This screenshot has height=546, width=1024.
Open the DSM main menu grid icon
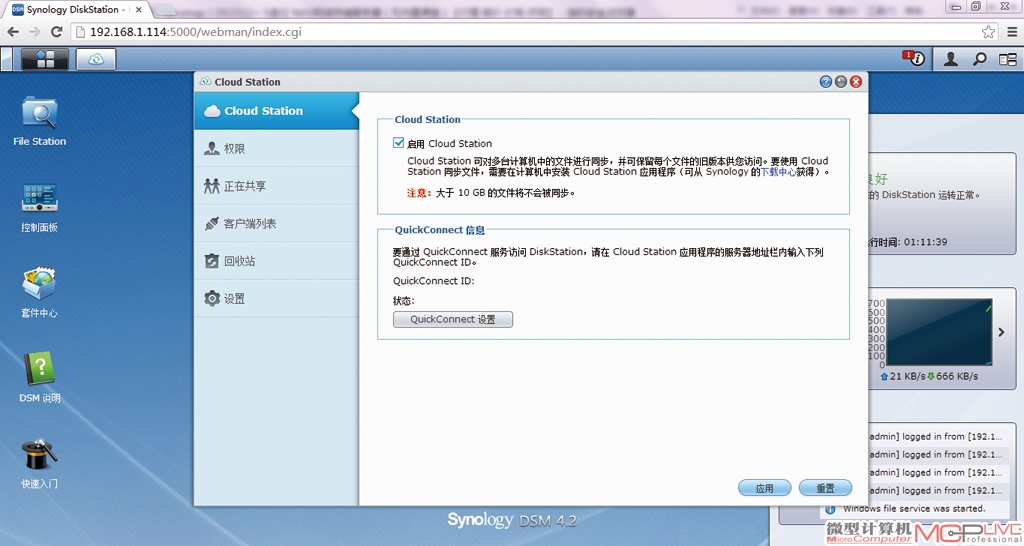pos(45,59)
